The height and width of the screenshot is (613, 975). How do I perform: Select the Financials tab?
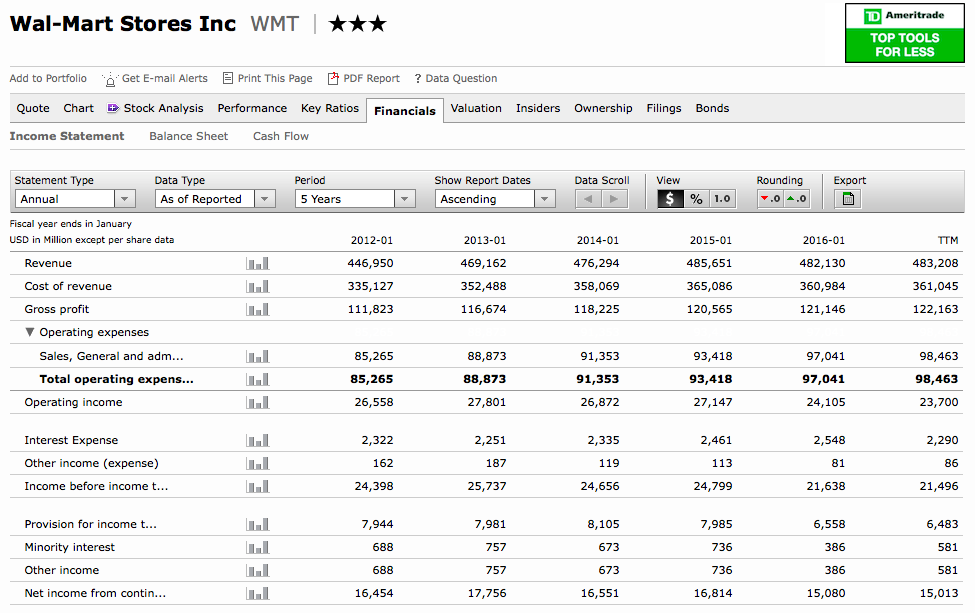click(405, 111)
